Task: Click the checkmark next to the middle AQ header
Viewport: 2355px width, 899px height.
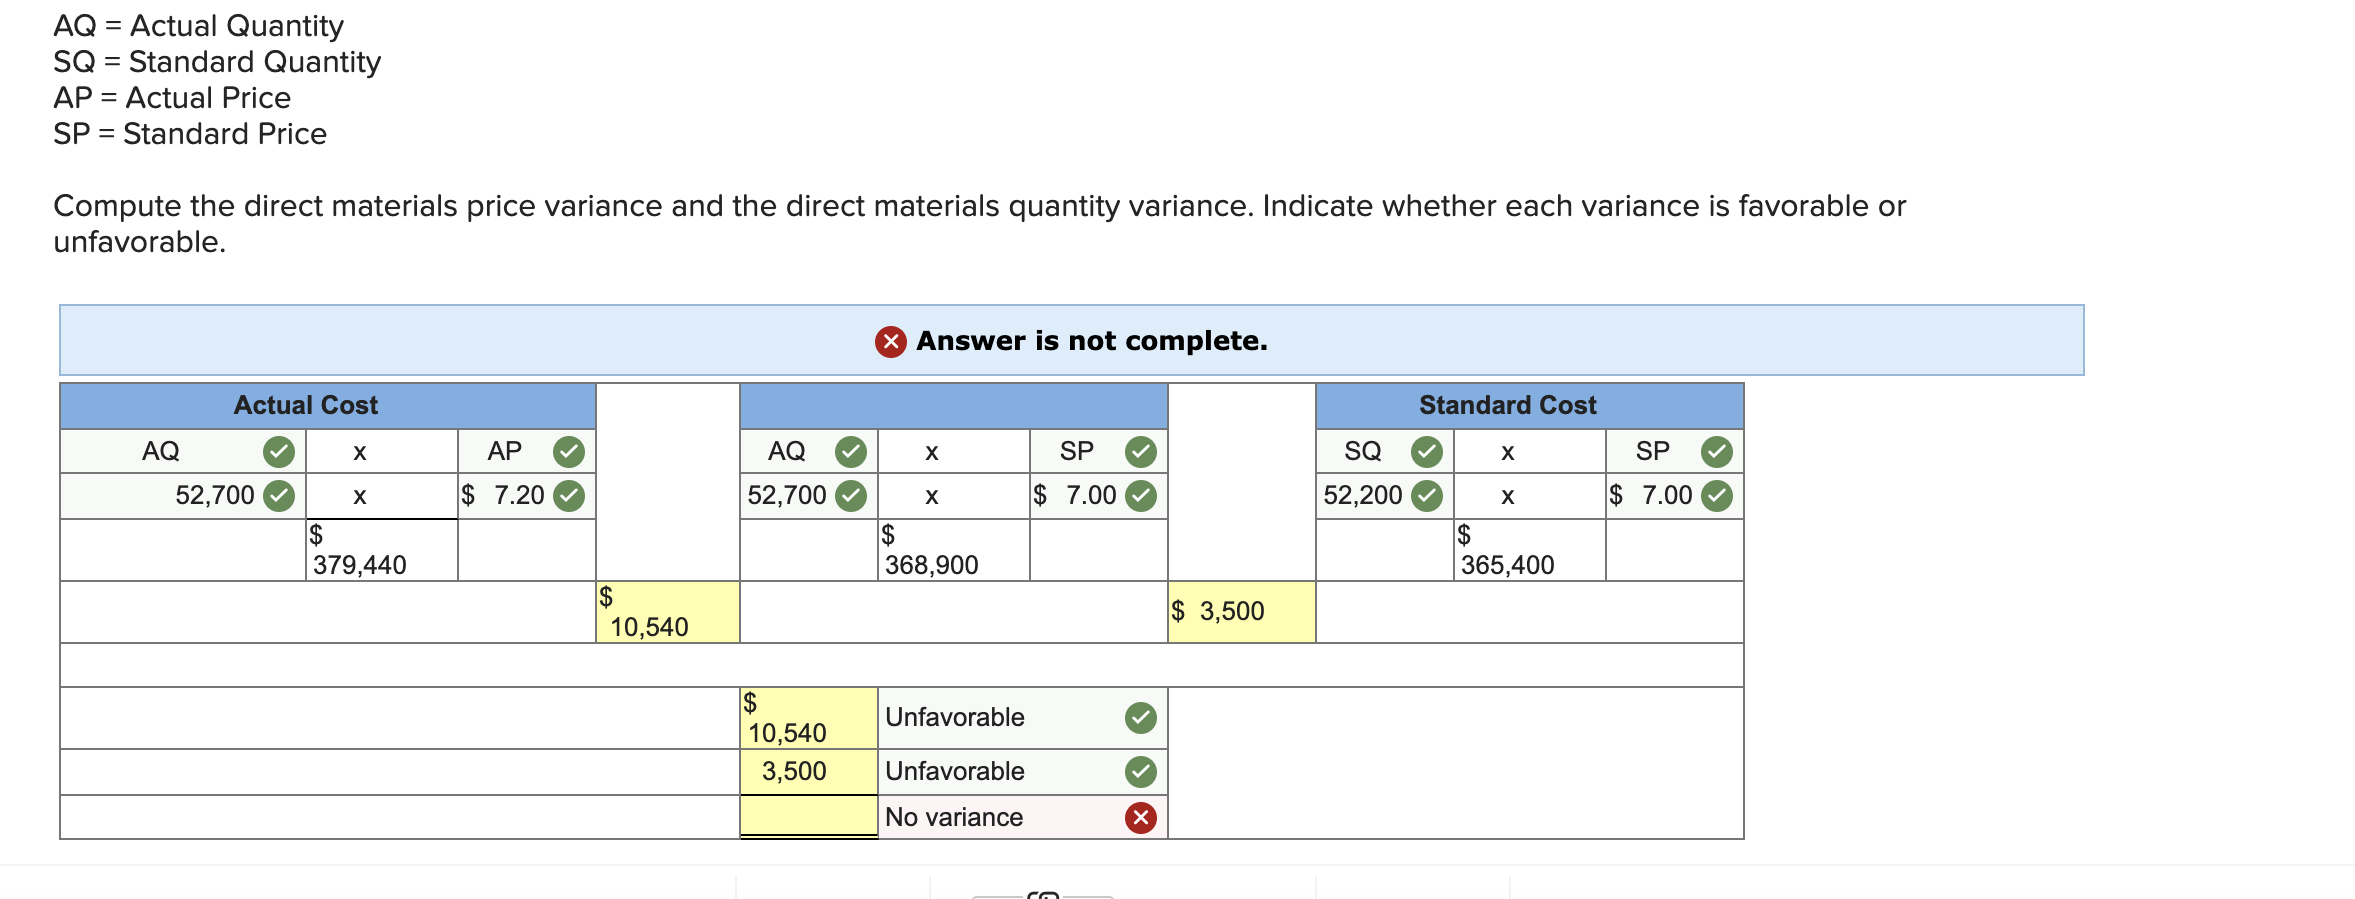Action: pos(851,452)
